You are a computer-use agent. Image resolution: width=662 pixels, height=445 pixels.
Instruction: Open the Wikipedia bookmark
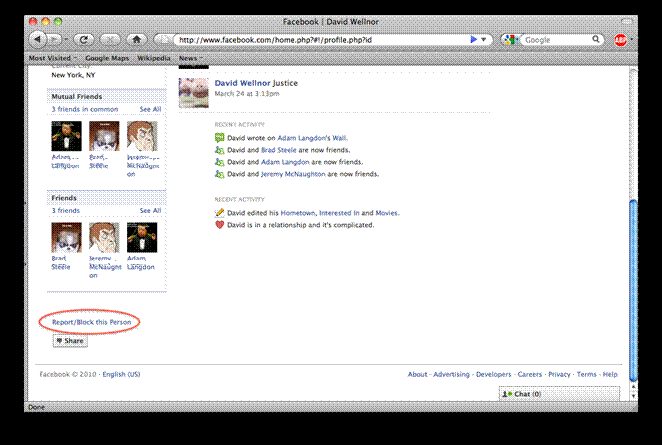[x=154, y=58]
